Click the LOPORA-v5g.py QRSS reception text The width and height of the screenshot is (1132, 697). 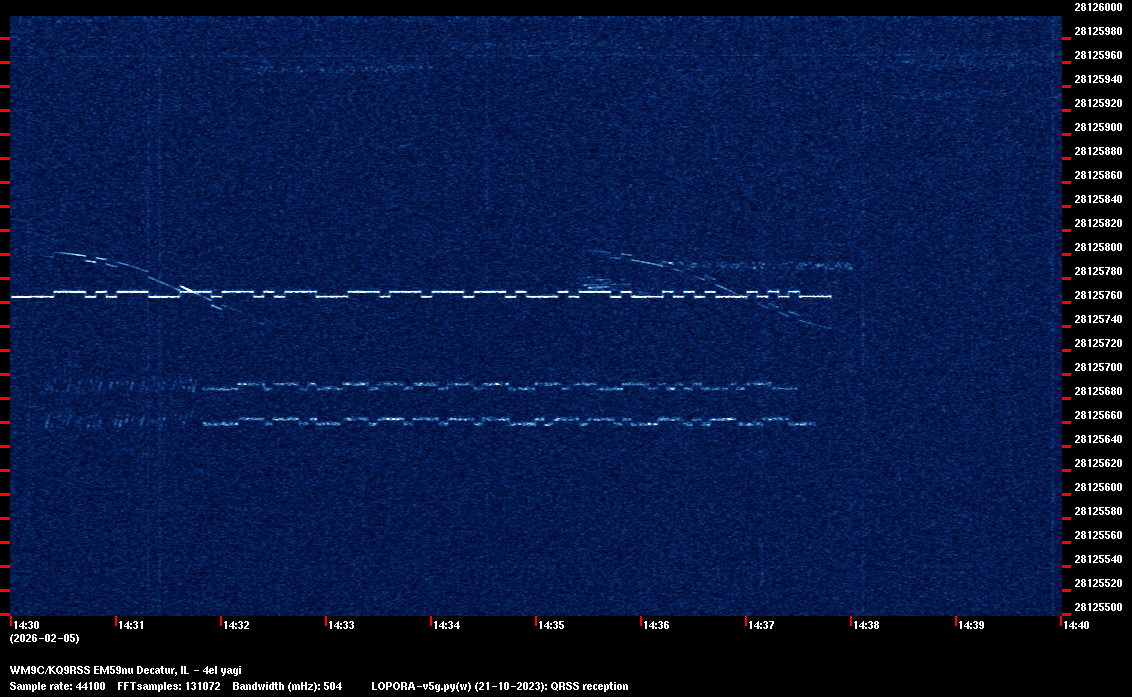point(499,686)
